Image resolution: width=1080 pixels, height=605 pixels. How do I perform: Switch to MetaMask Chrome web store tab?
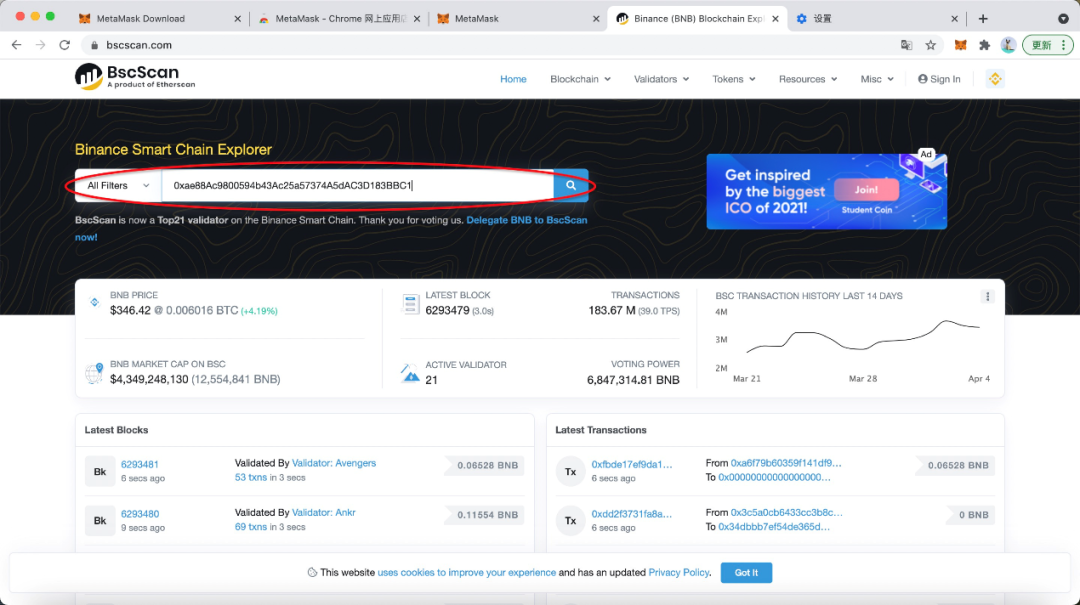338,19
